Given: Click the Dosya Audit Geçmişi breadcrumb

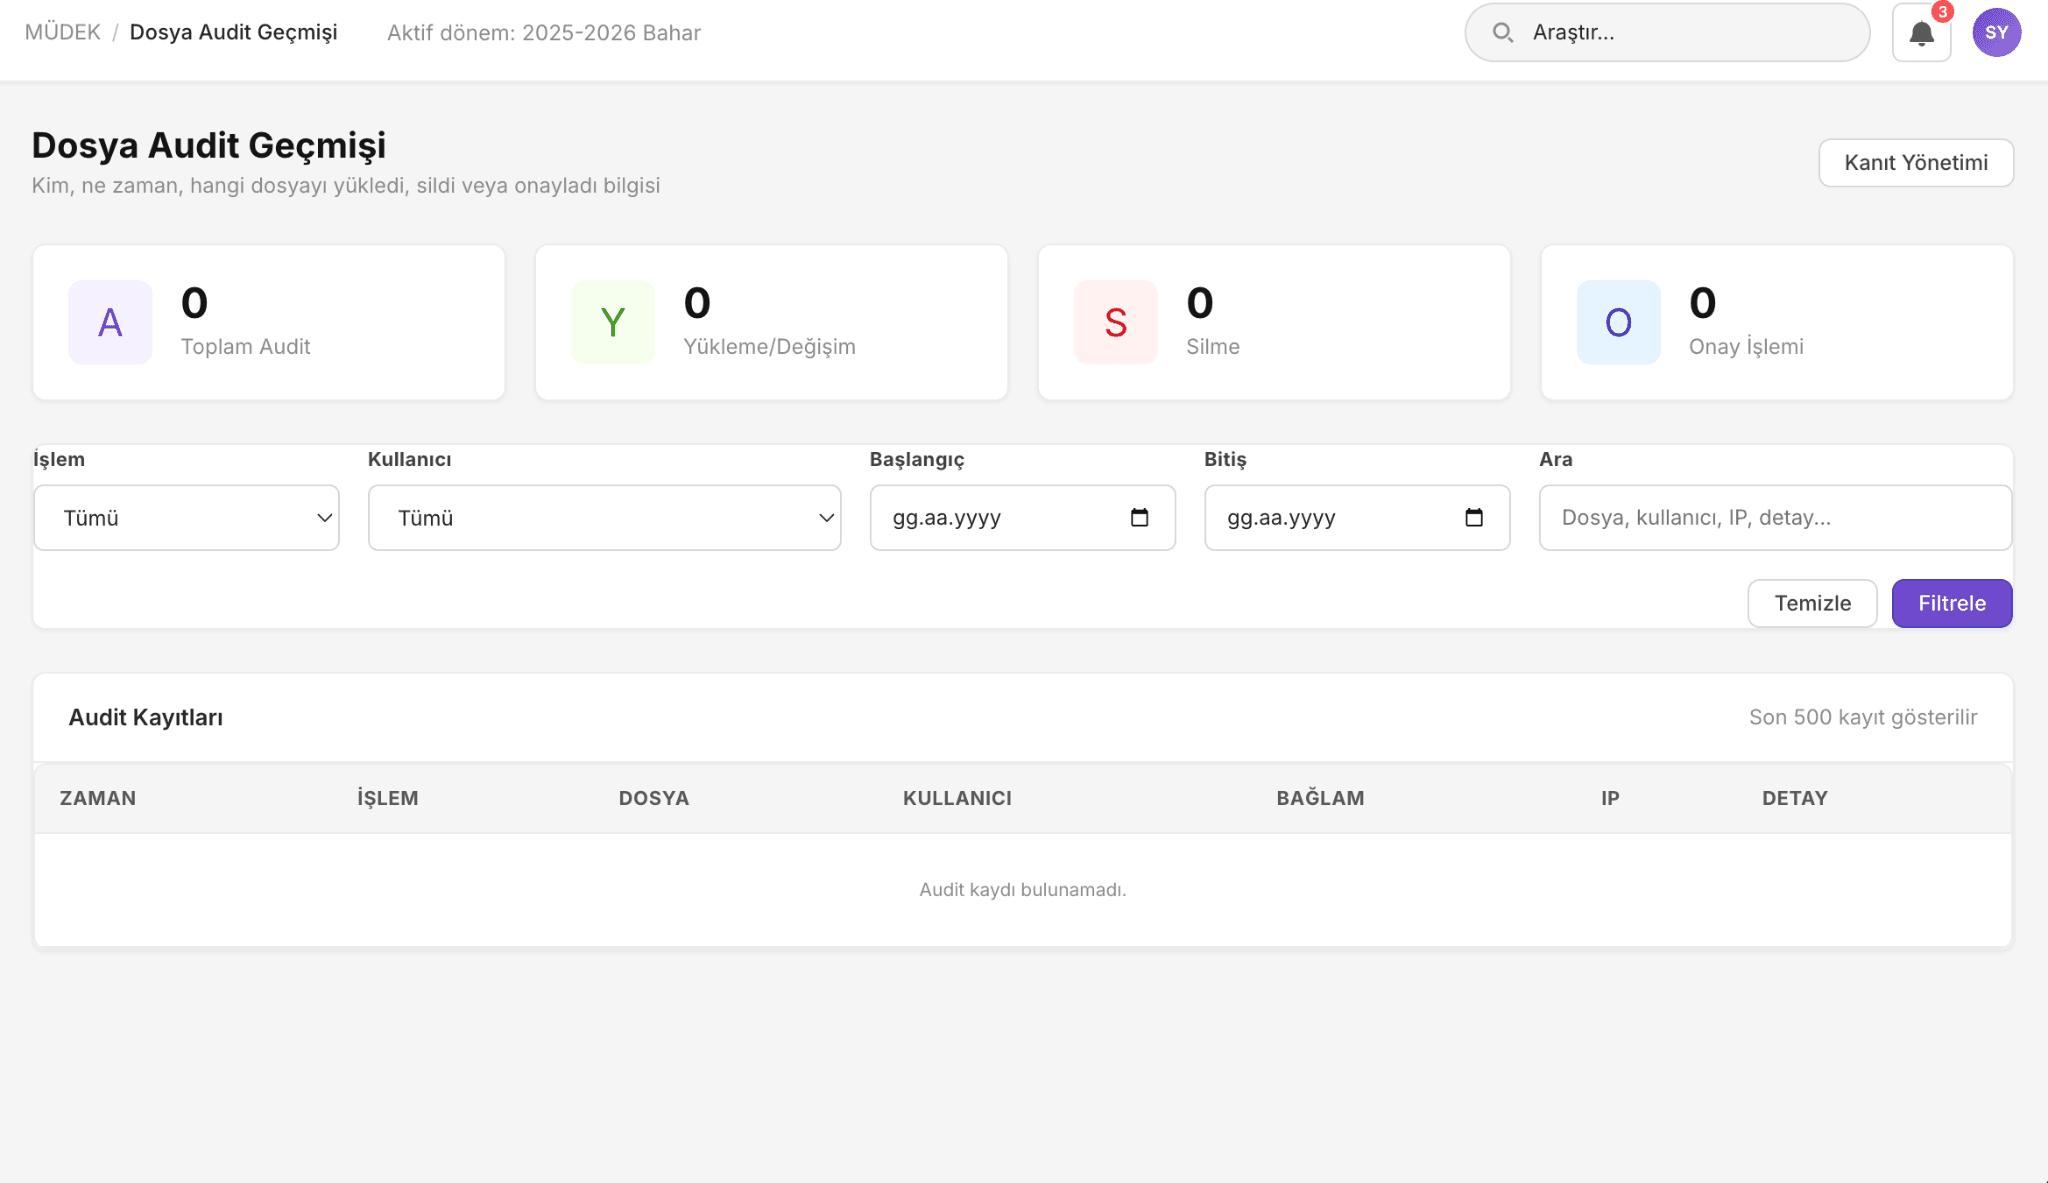Looking at the screenshot, I should 233,32.
